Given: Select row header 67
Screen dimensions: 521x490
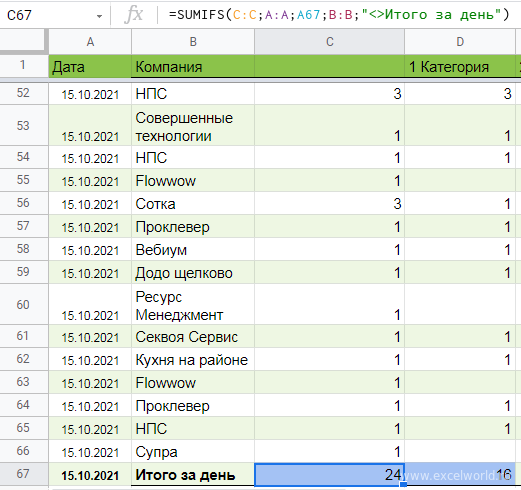Looking at the screenshot, I should [24, 474].
